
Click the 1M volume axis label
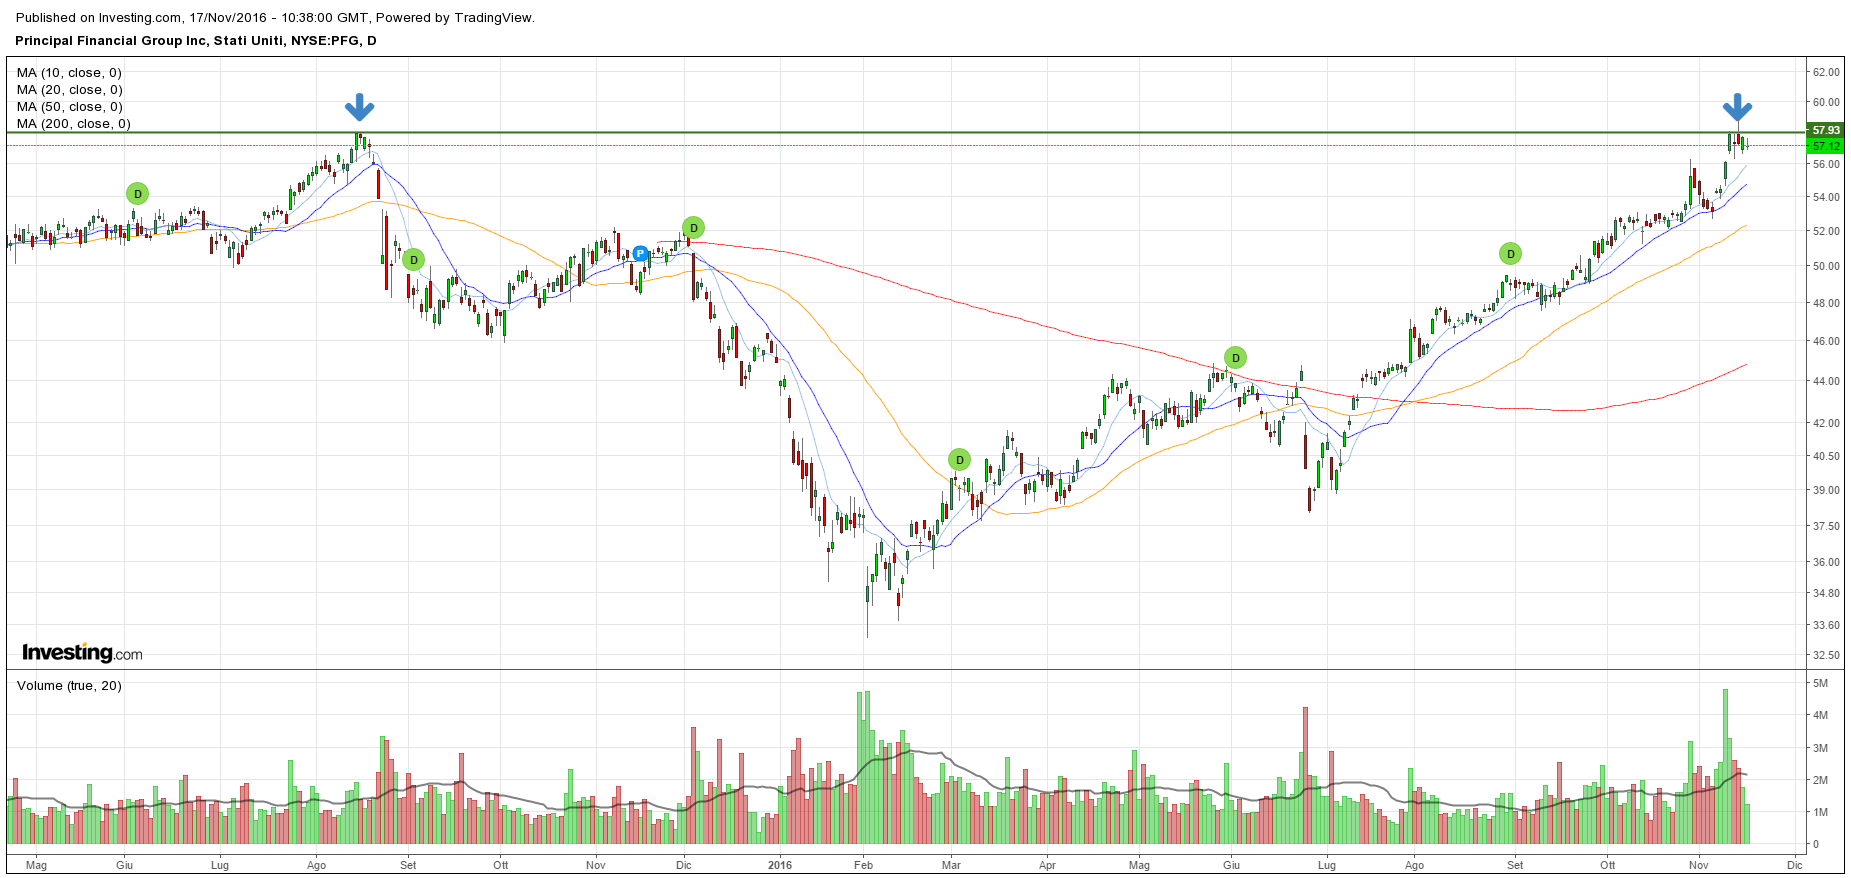(1820, 812)
